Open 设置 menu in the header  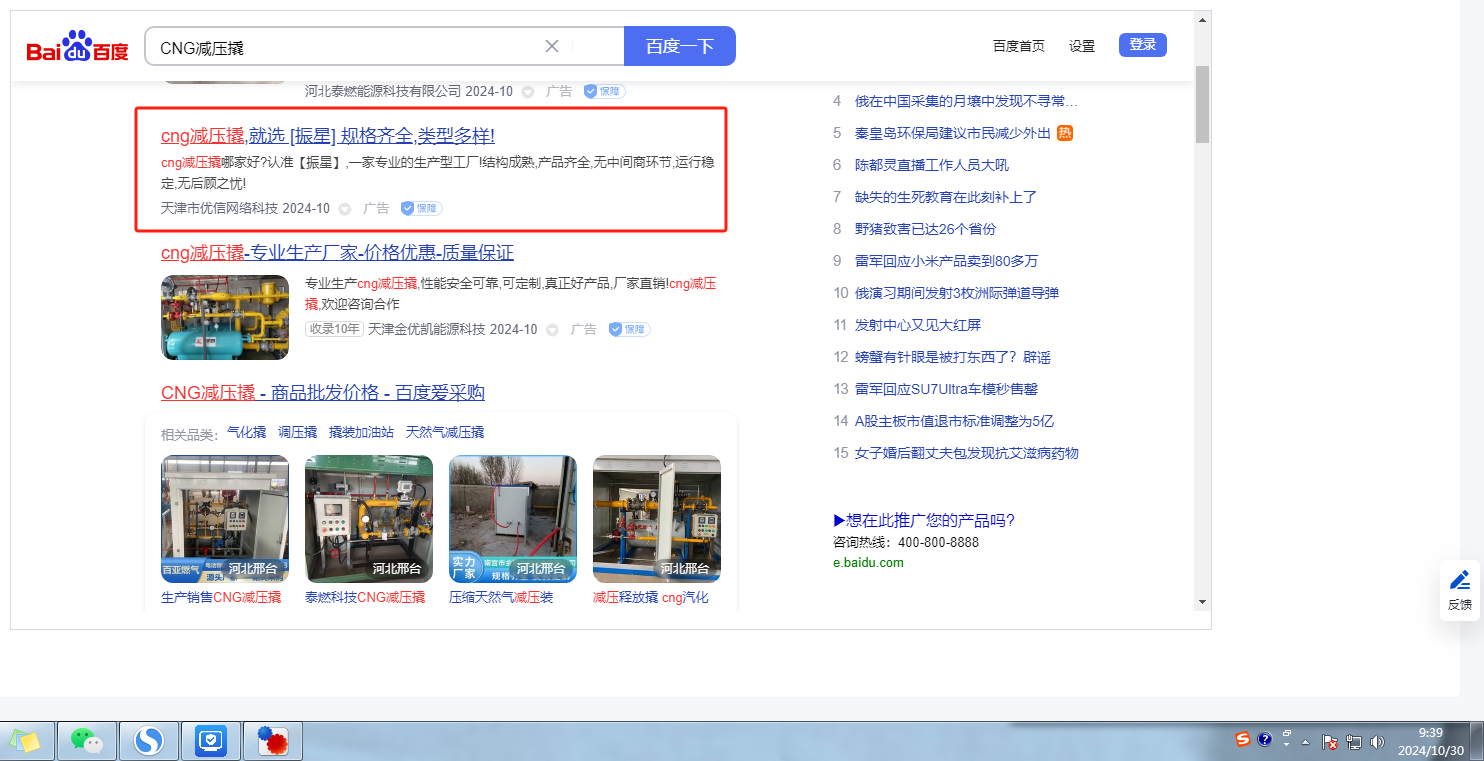[x=1082, y=46]
